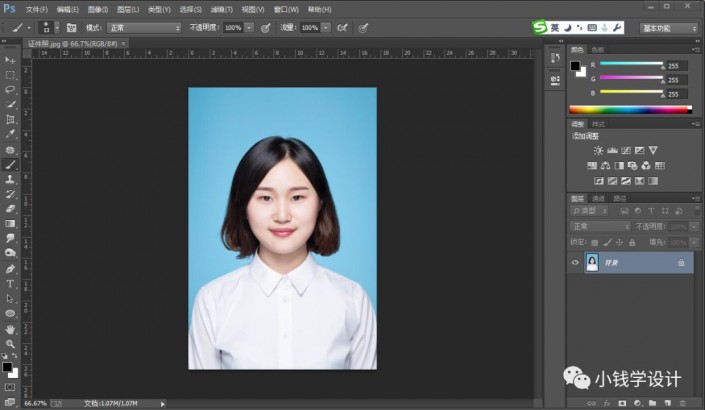The image size is (705, 410).
Task: Select the Horizontal Type tool
Action: click(x=10, y=284)
